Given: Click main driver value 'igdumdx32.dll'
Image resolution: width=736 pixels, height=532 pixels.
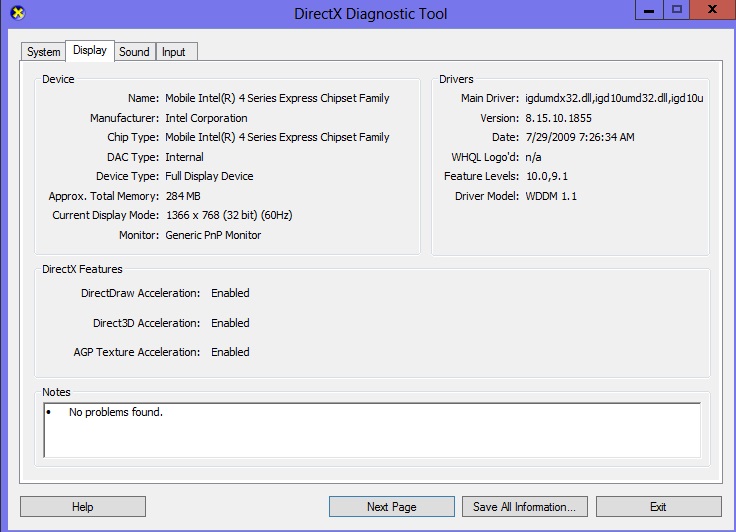Looking at the screenshot, I should click(614, 98).
